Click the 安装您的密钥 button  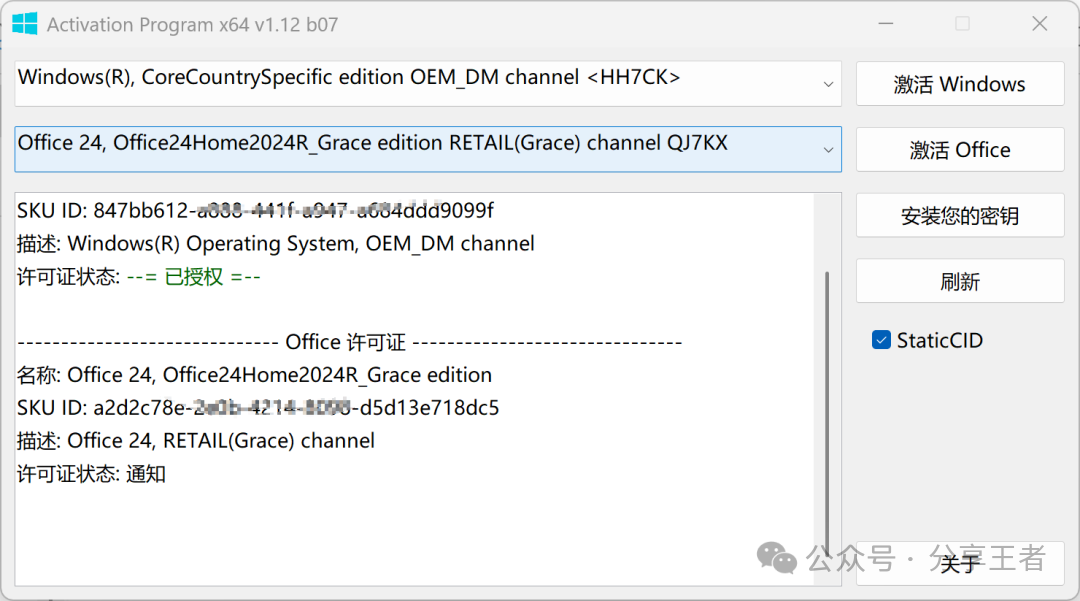(x=959, y=215)
